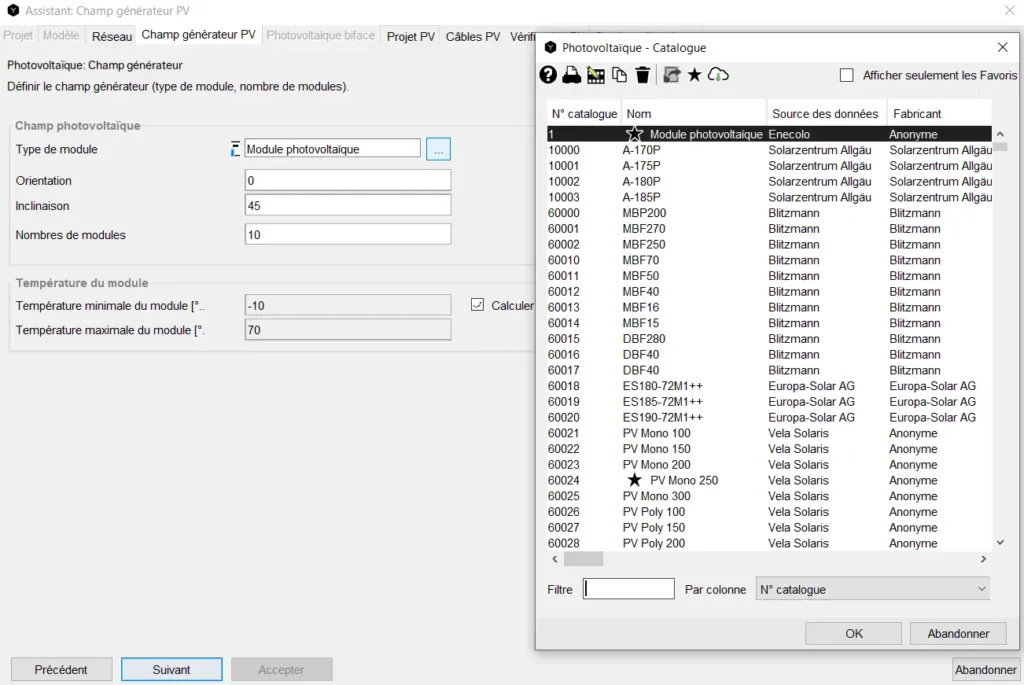The image size is (1024, 685).
Task: Enable 'Afficher seulement les Favoris' checkbox
Action: click(847, 75)
